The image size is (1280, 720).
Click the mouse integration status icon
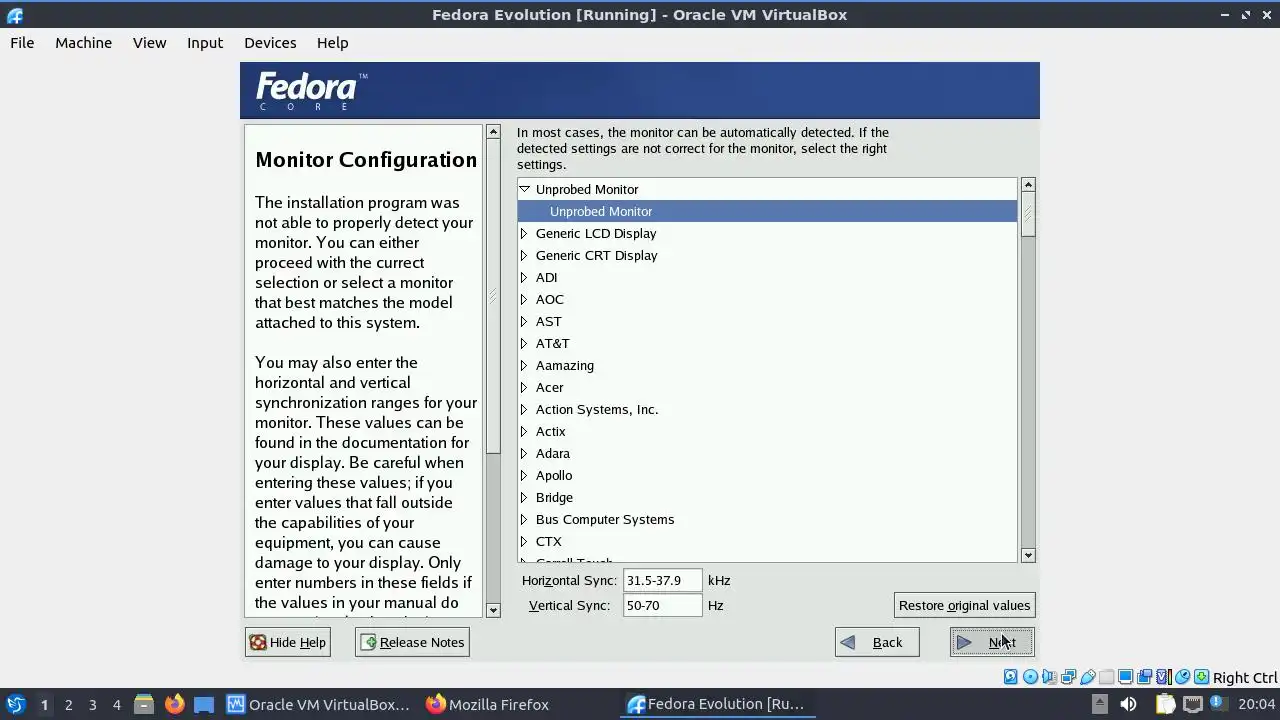pyautogui.click(x=1182, y=677)
